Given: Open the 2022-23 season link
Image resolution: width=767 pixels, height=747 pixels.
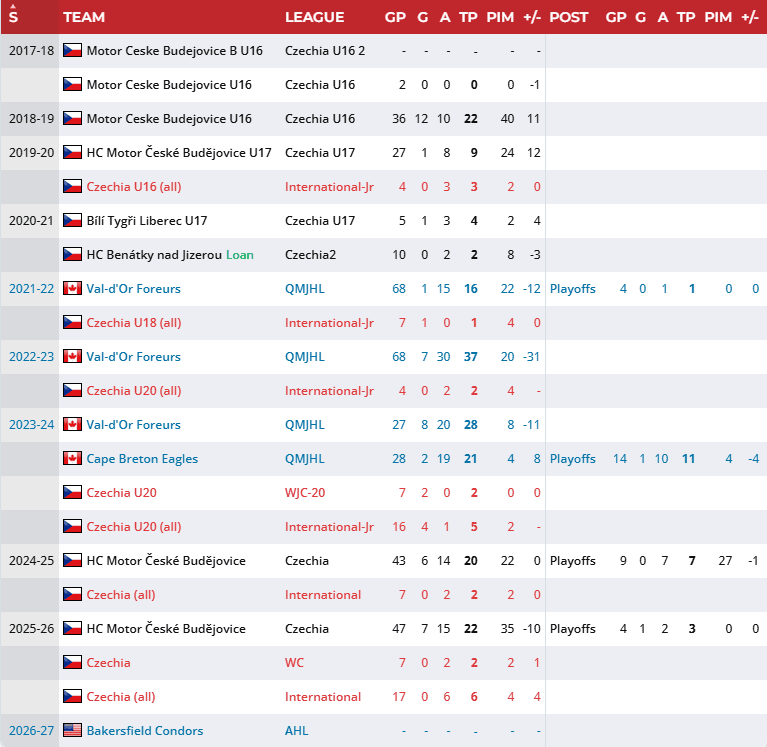Looking at the screenshot, I should pyautogui.click(x=31, y=357).
